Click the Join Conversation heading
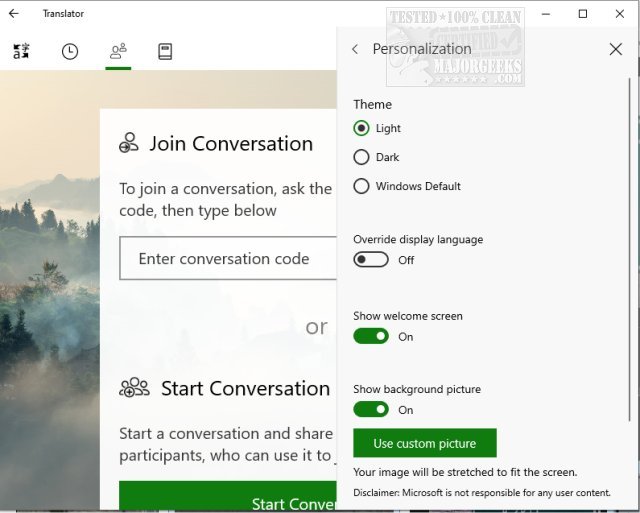Viewport: 640px width, 513px height. click(x=231, y=144)
